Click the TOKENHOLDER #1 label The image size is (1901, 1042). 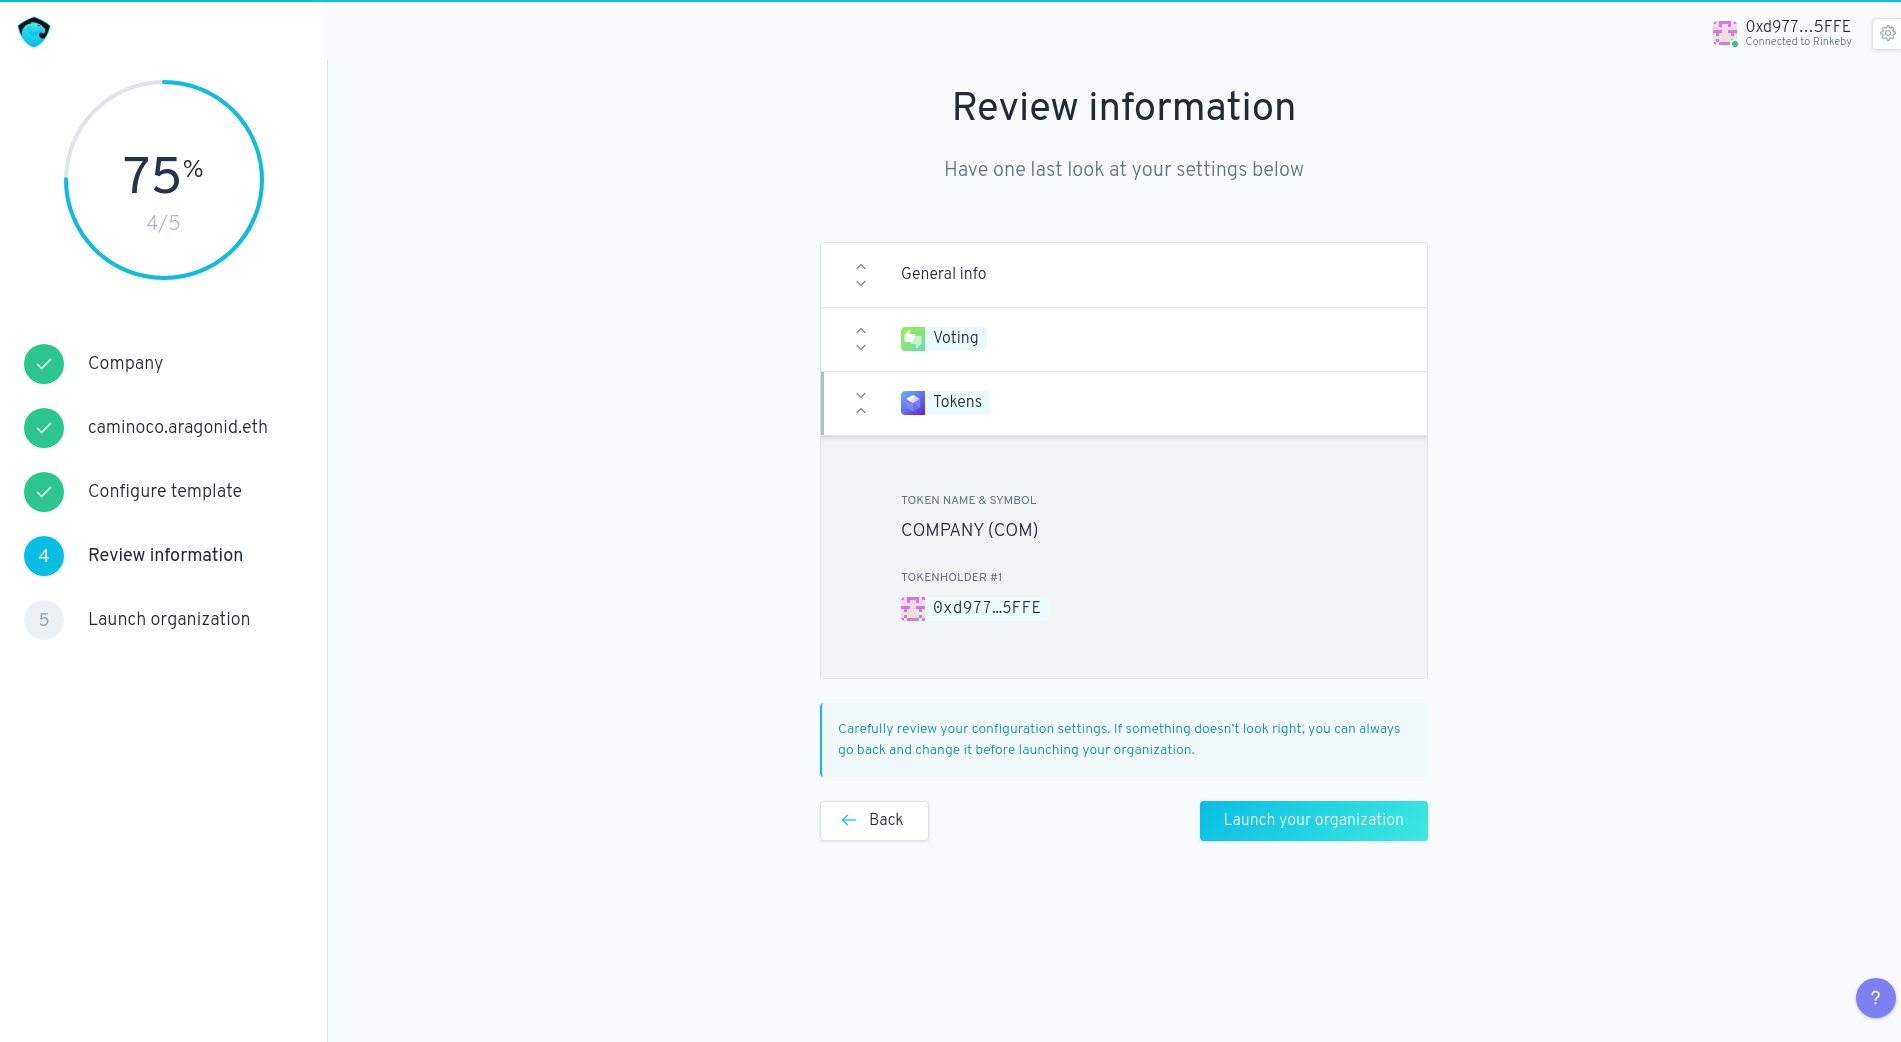(x=951, y=577)
